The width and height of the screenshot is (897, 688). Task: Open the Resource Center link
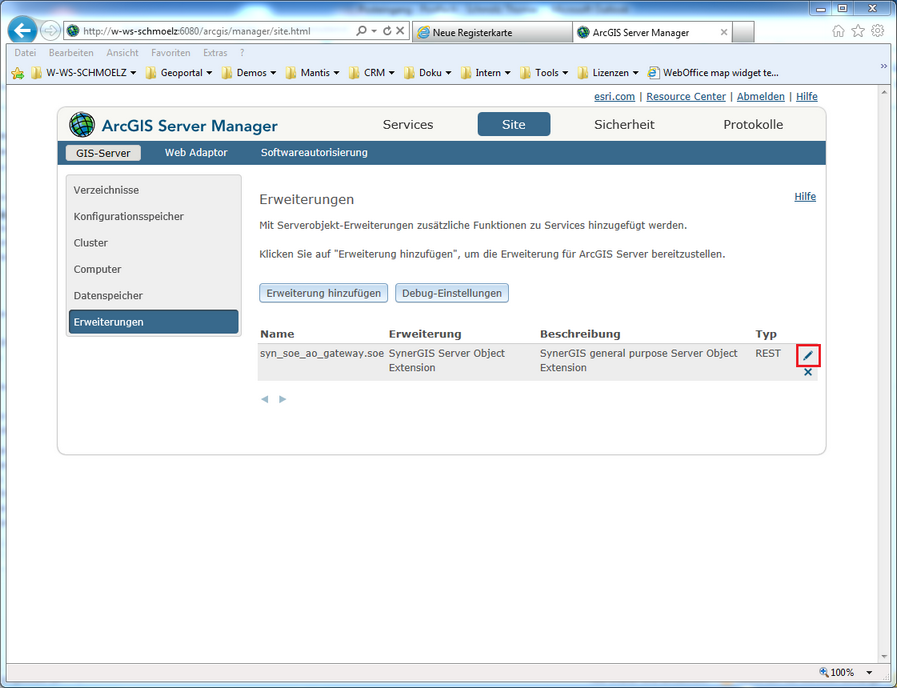click(686, 97)
